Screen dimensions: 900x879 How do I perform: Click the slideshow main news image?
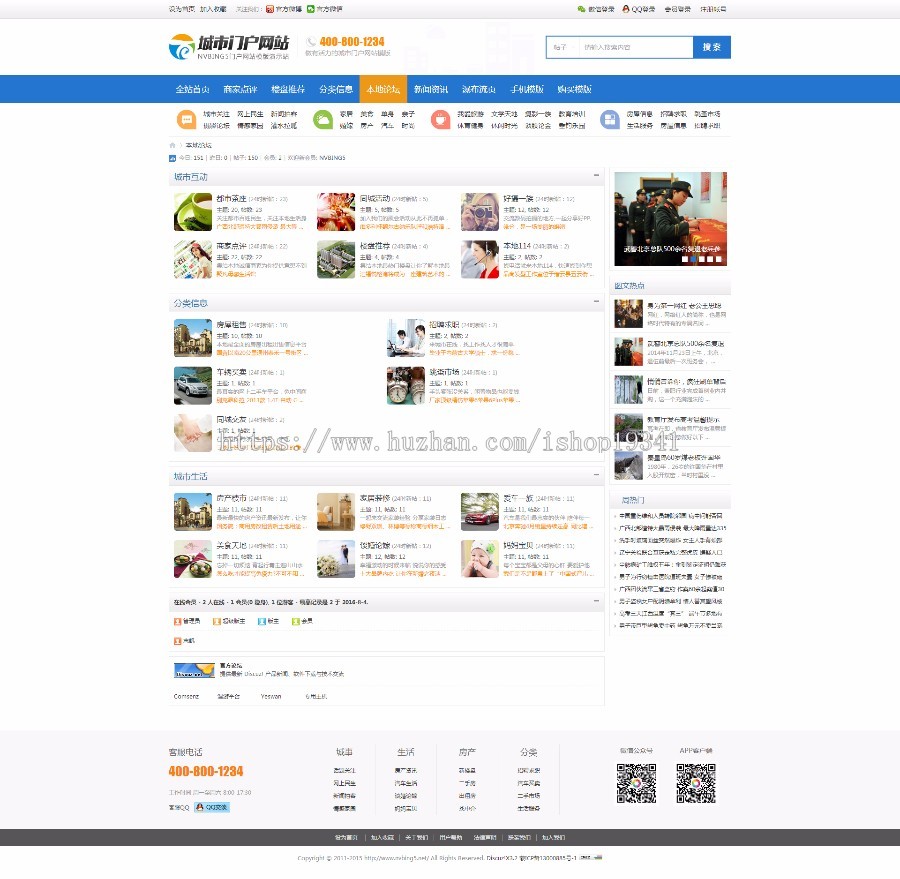[x=670, y=219]
